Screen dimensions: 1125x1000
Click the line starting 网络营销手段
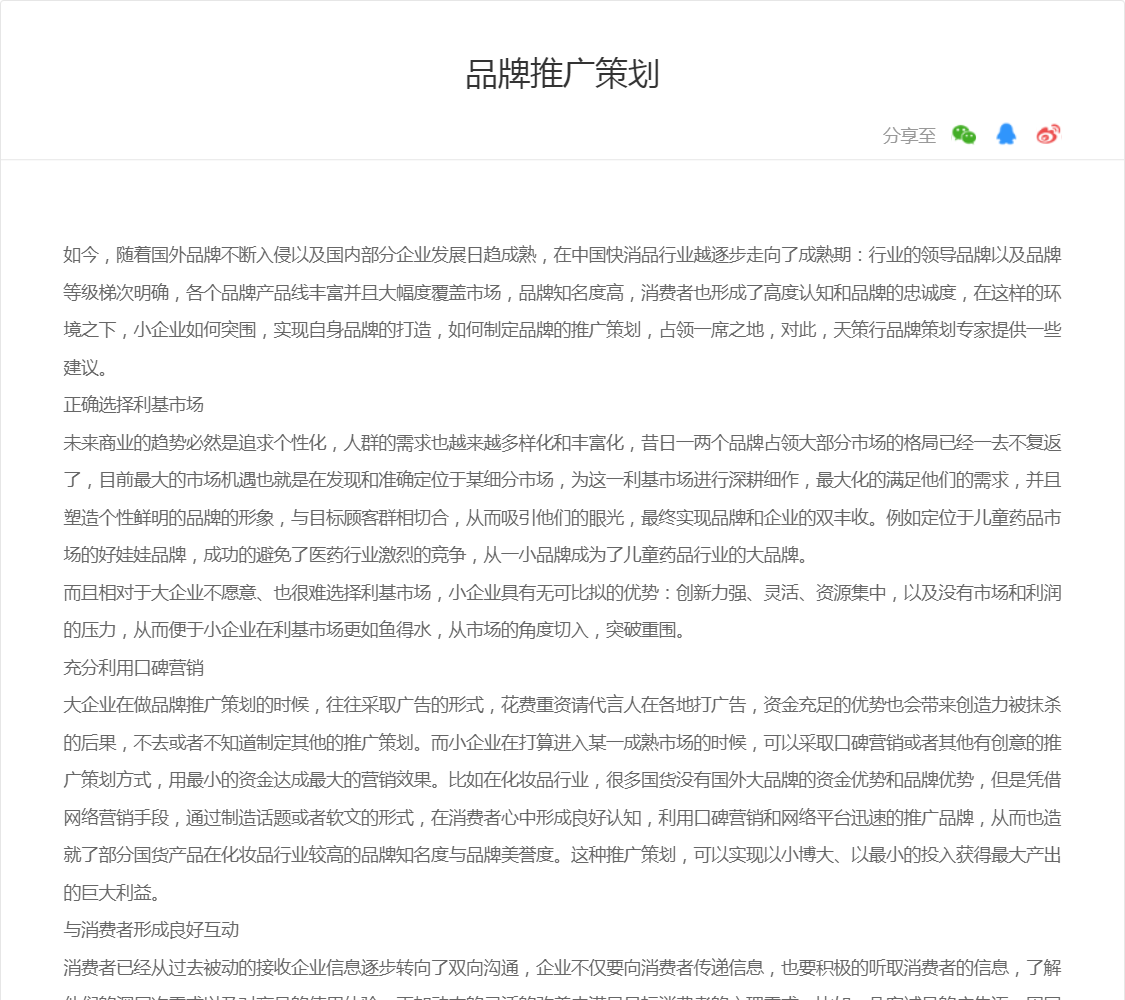point(562,818)
